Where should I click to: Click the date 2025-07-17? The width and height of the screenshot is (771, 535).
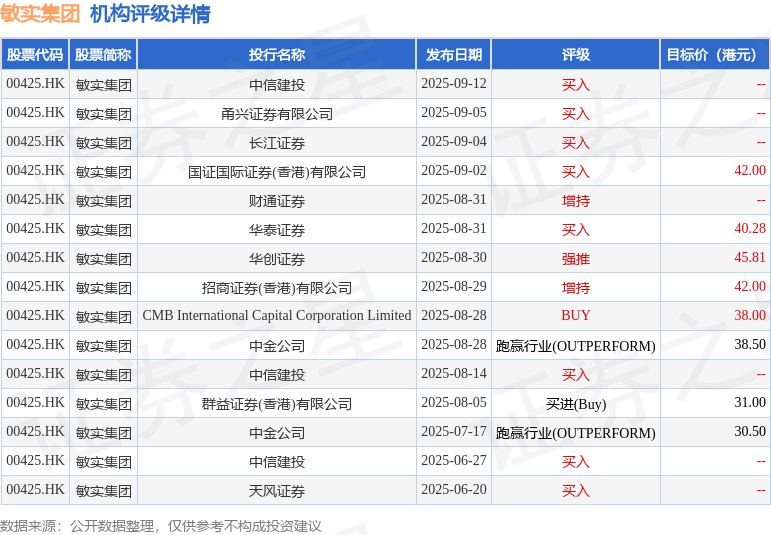454,431
